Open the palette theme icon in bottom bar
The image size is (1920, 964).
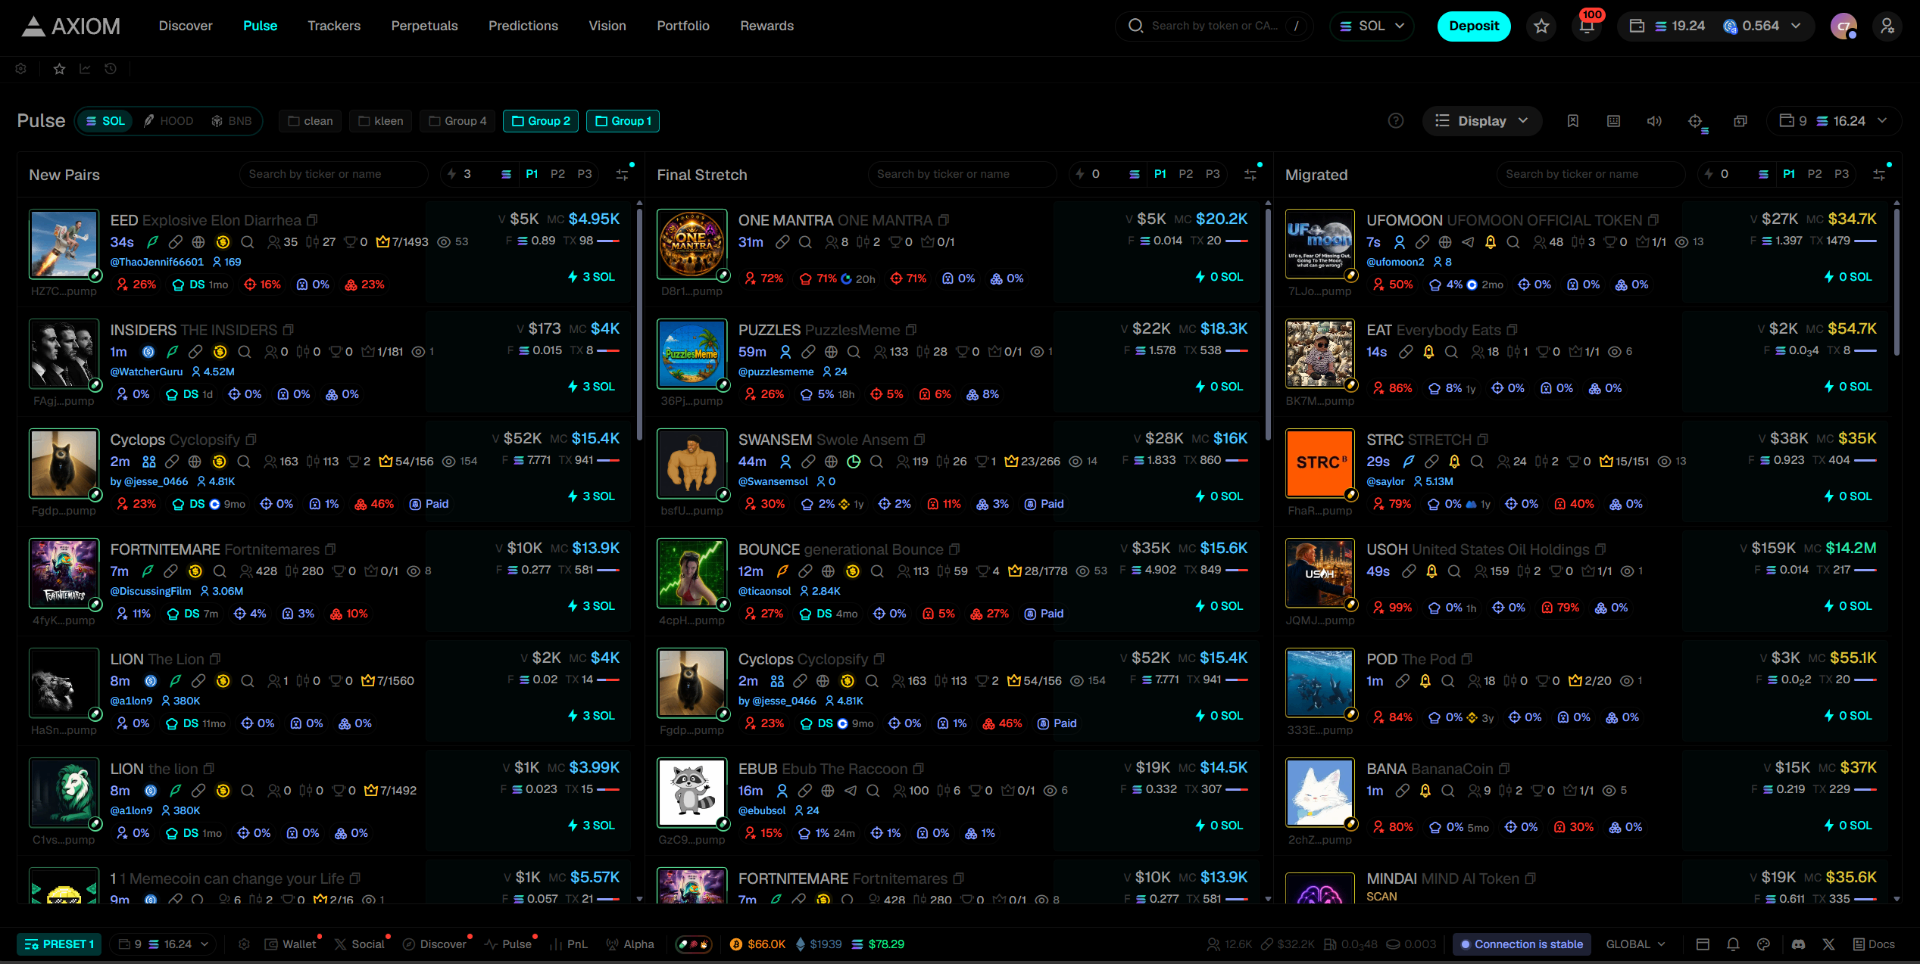click(1763, 944)
